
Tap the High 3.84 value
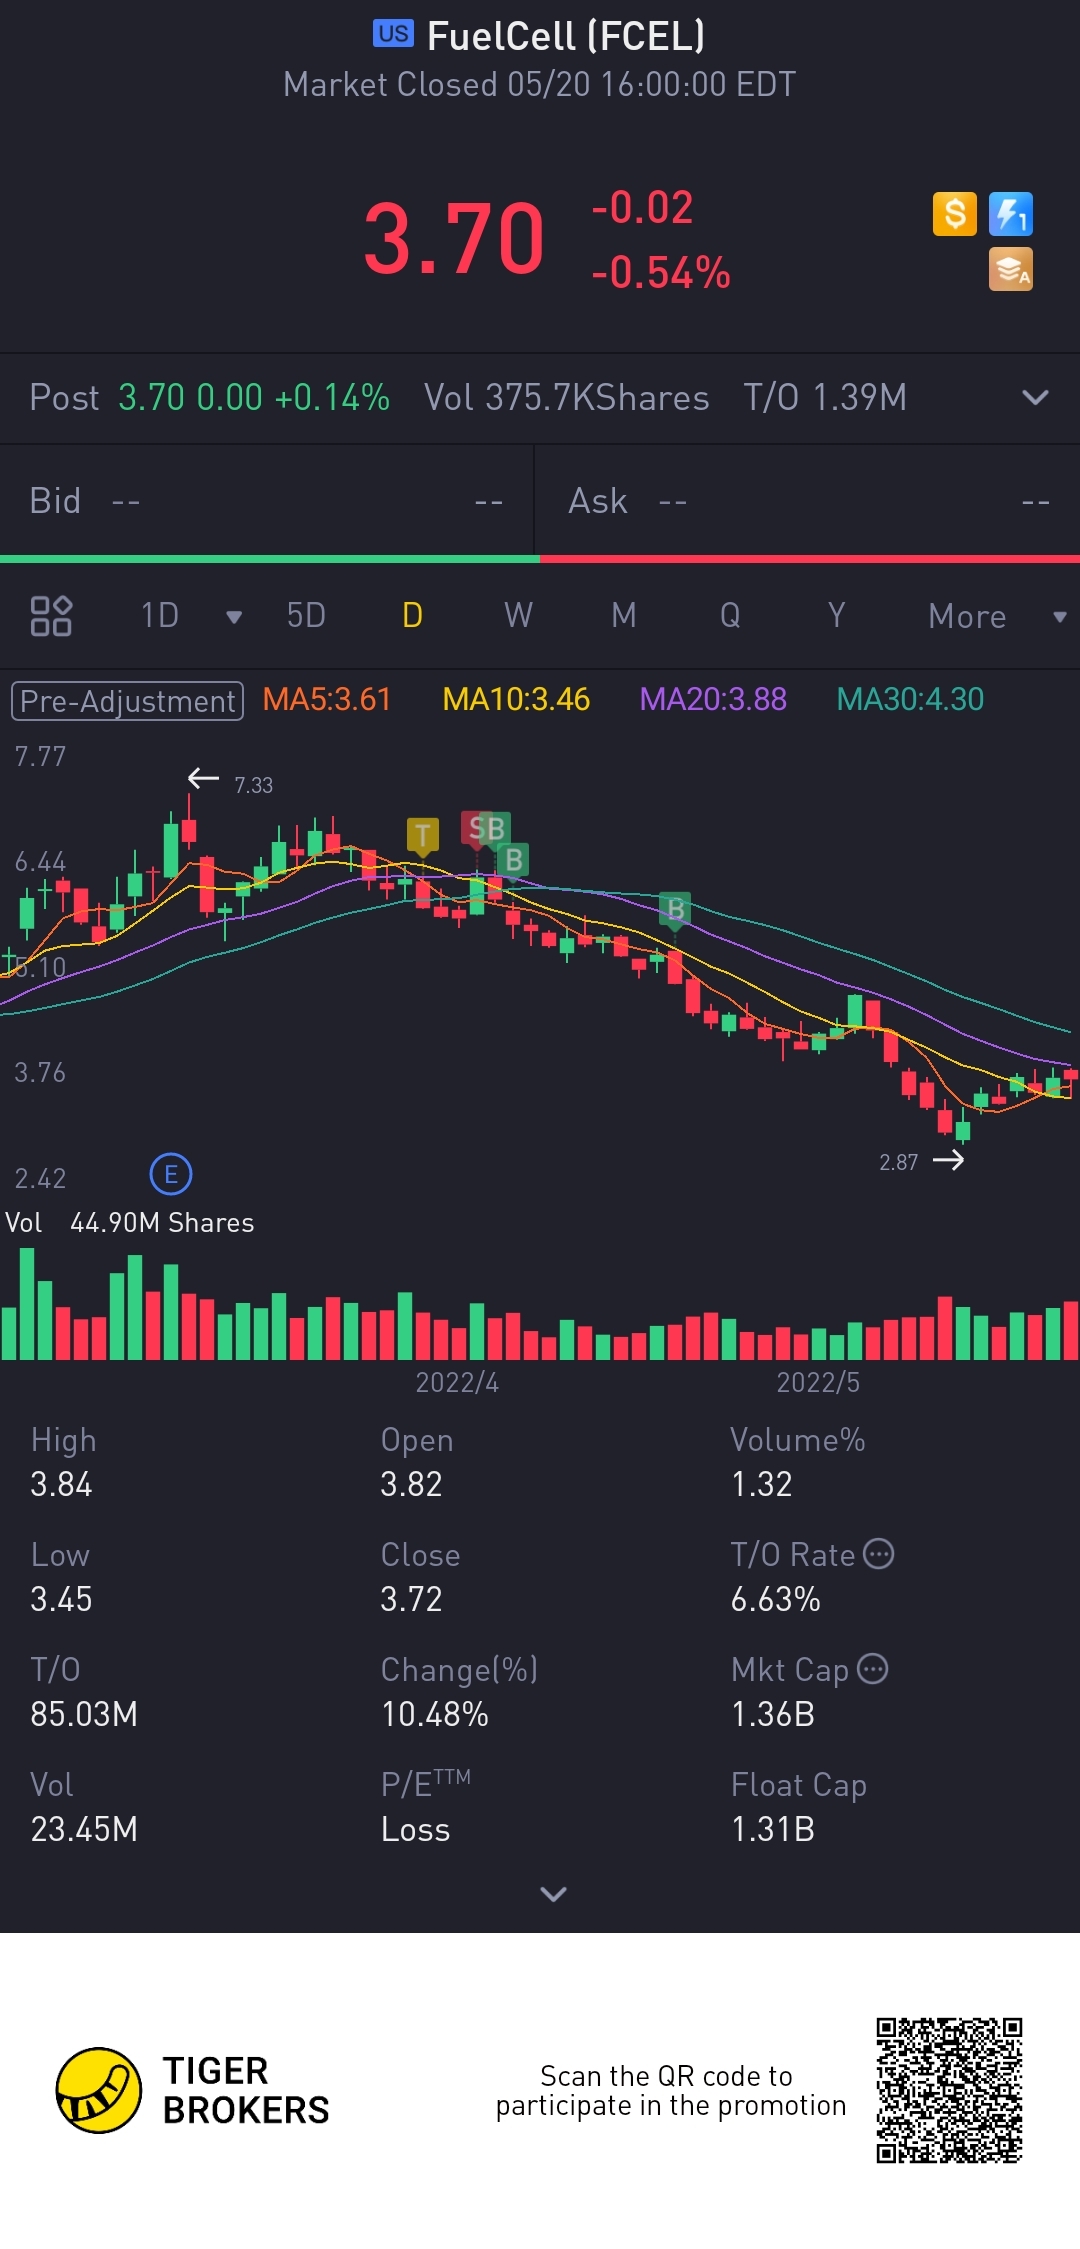[61, 1484]
